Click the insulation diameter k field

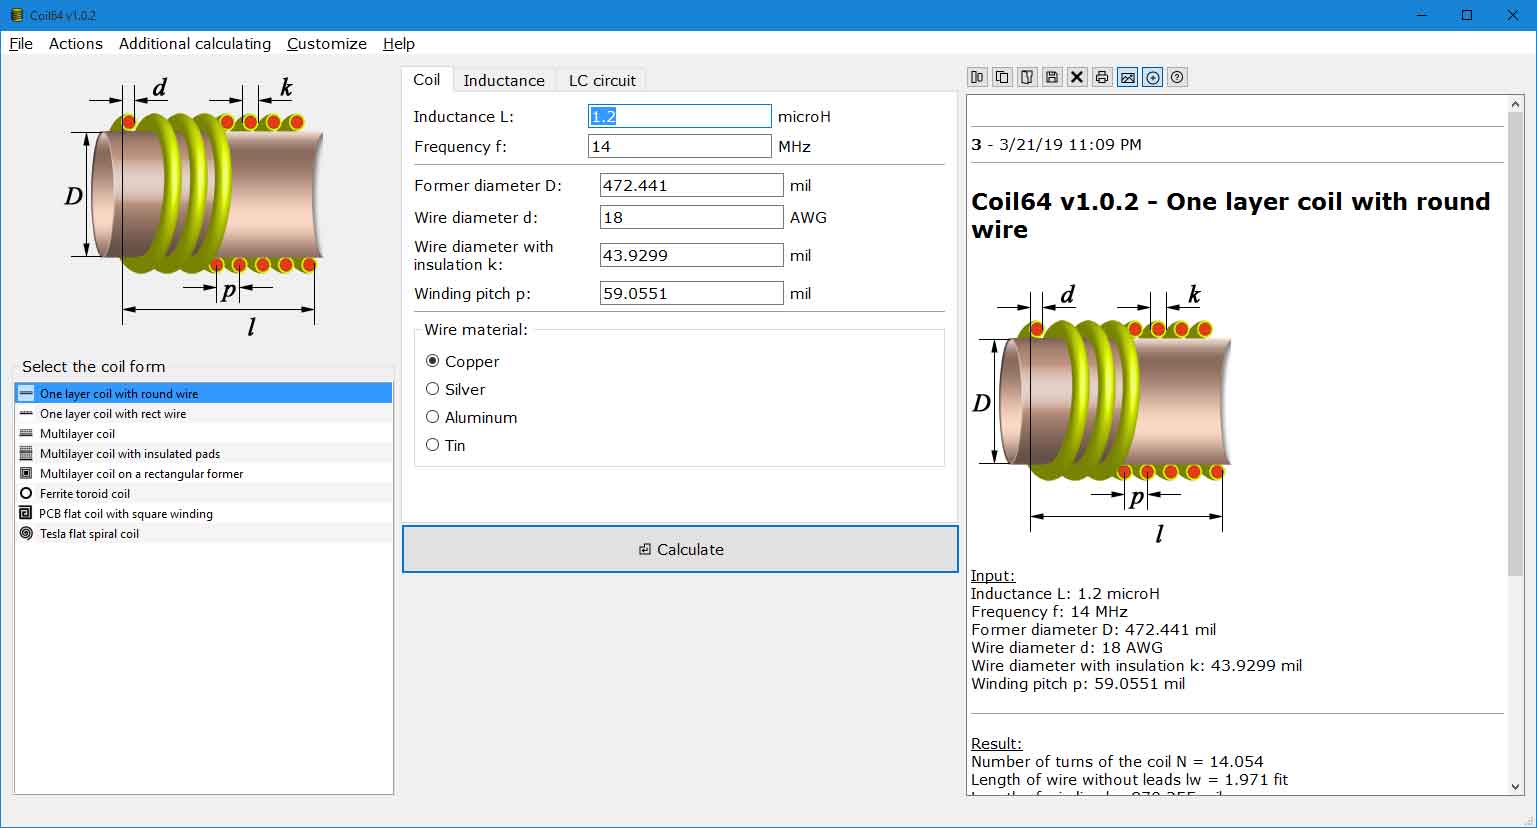[x=692, y=255]
